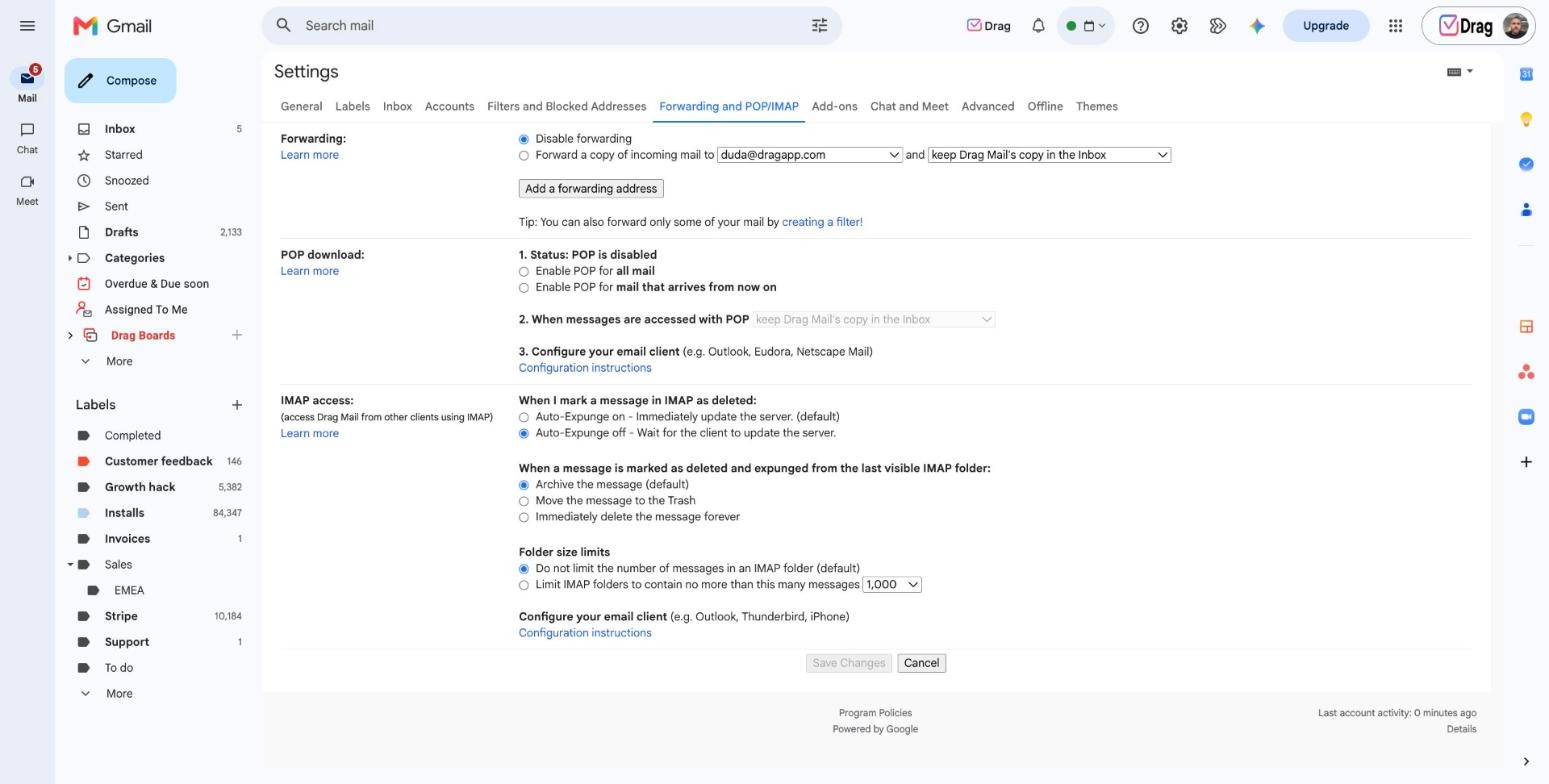Switch to the General settings tab
Viewport: 1549px width, 784px height.
tap(301, 106)
